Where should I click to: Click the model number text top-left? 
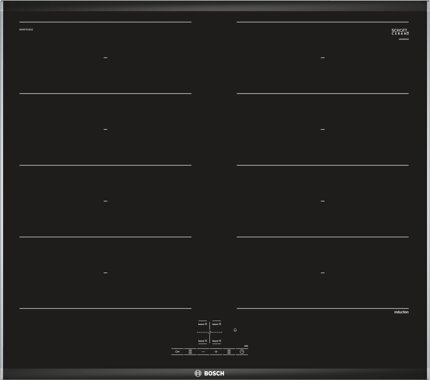(x=26, y=30)
